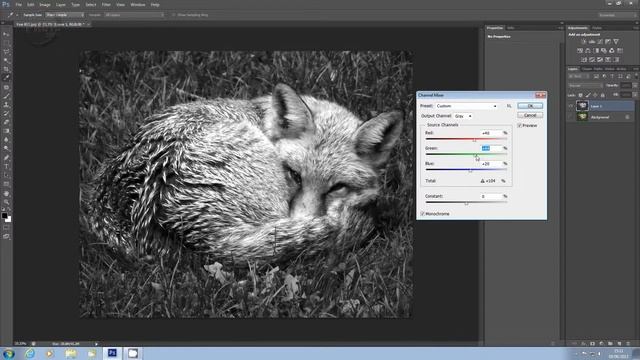Click Cancel in Channel Mixer
The height and width of the screenshot is (360, 640).
click(x=530, y=116)
